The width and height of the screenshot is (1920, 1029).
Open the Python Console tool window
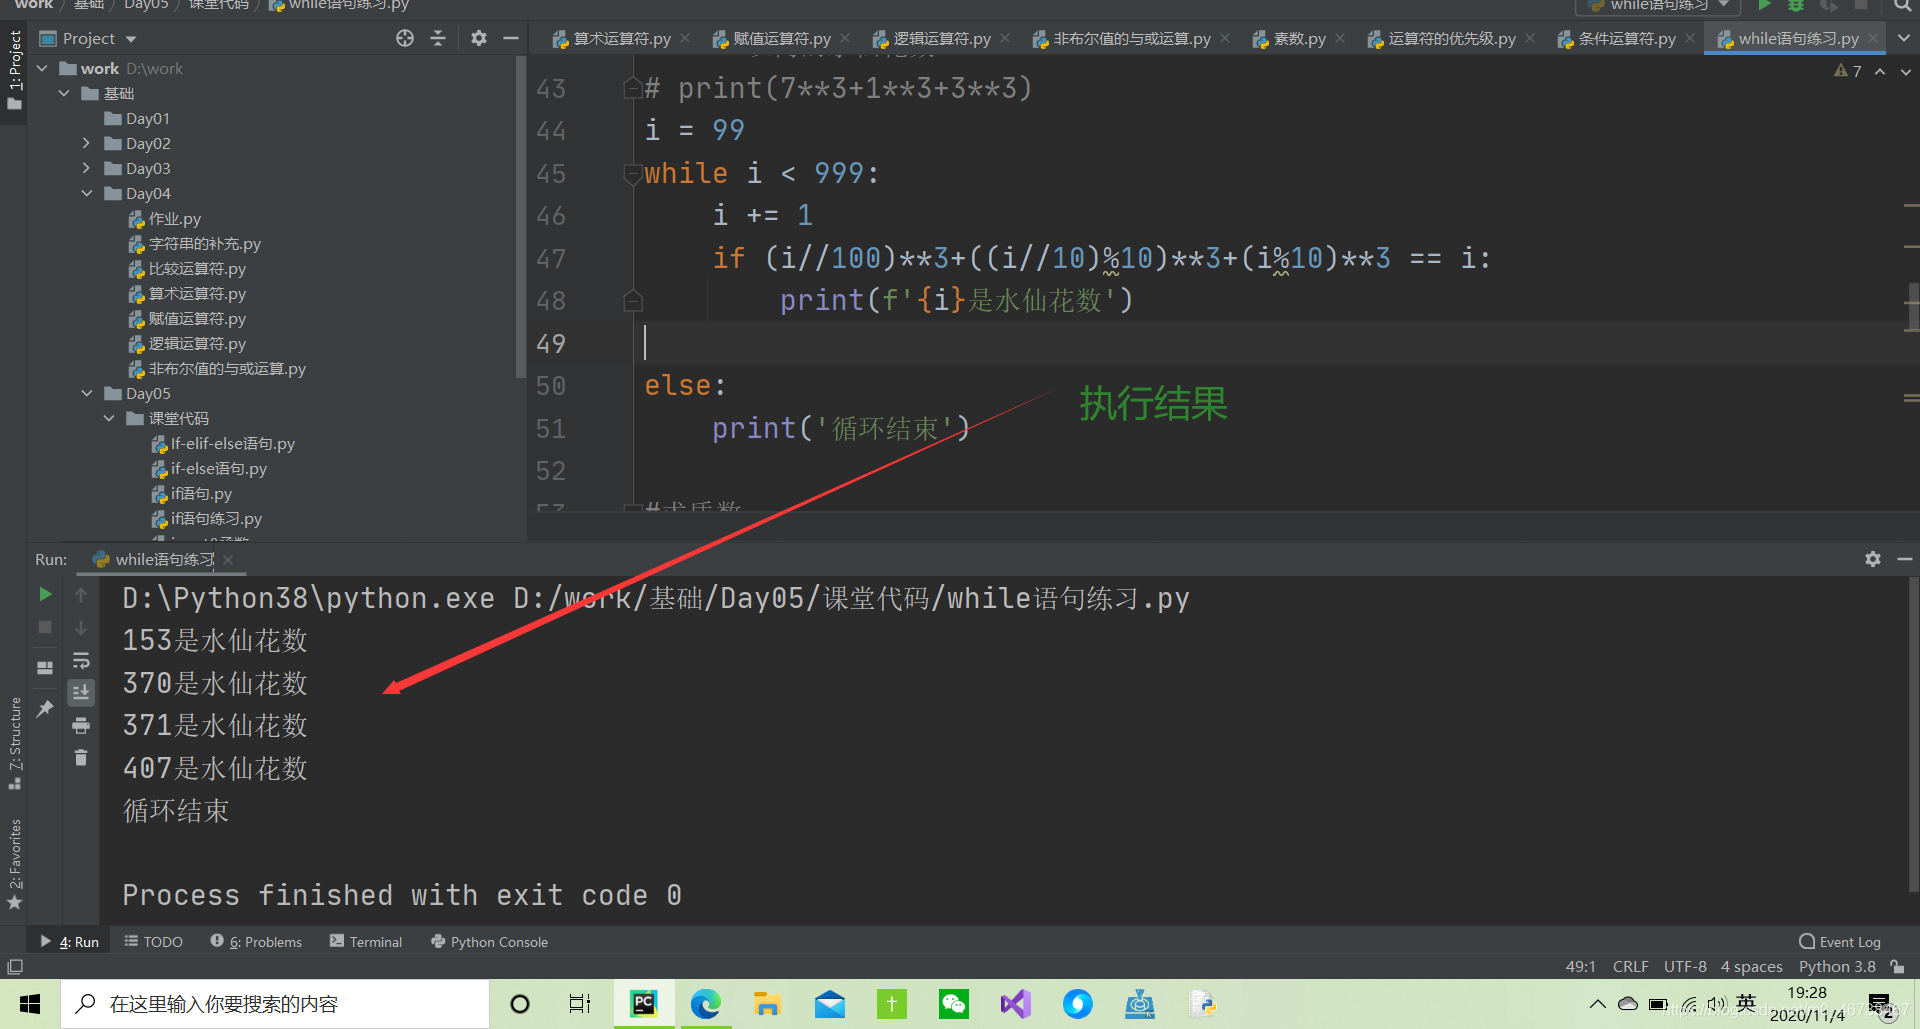coord(489,942)
